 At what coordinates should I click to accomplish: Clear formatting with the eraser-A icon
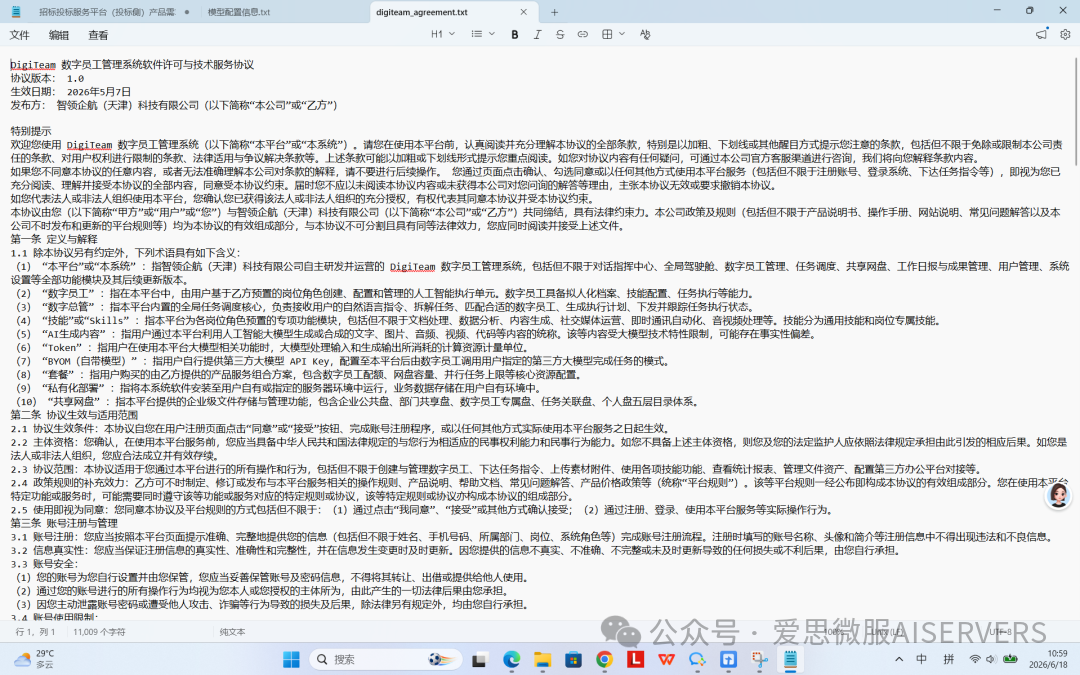645,34
